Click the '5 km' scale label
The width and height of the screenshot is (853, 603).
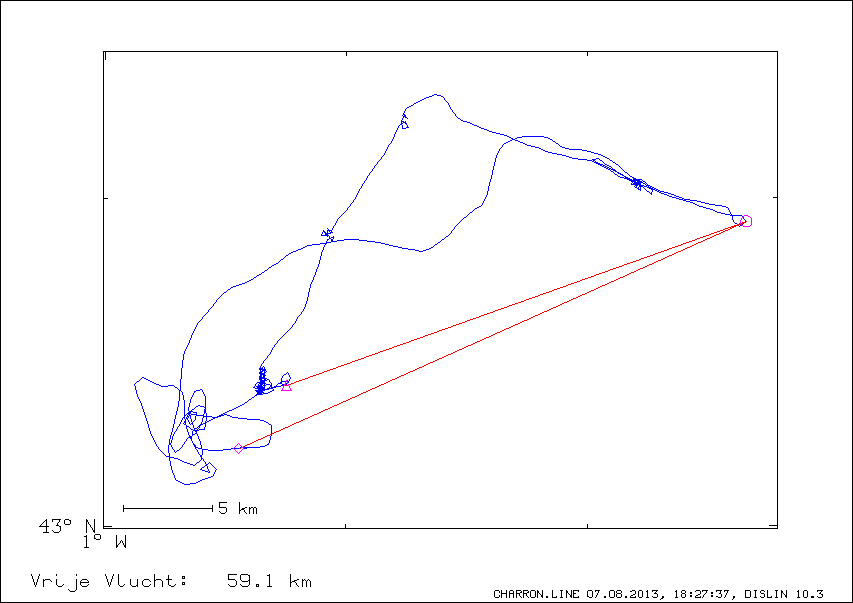tap(238, 508)
